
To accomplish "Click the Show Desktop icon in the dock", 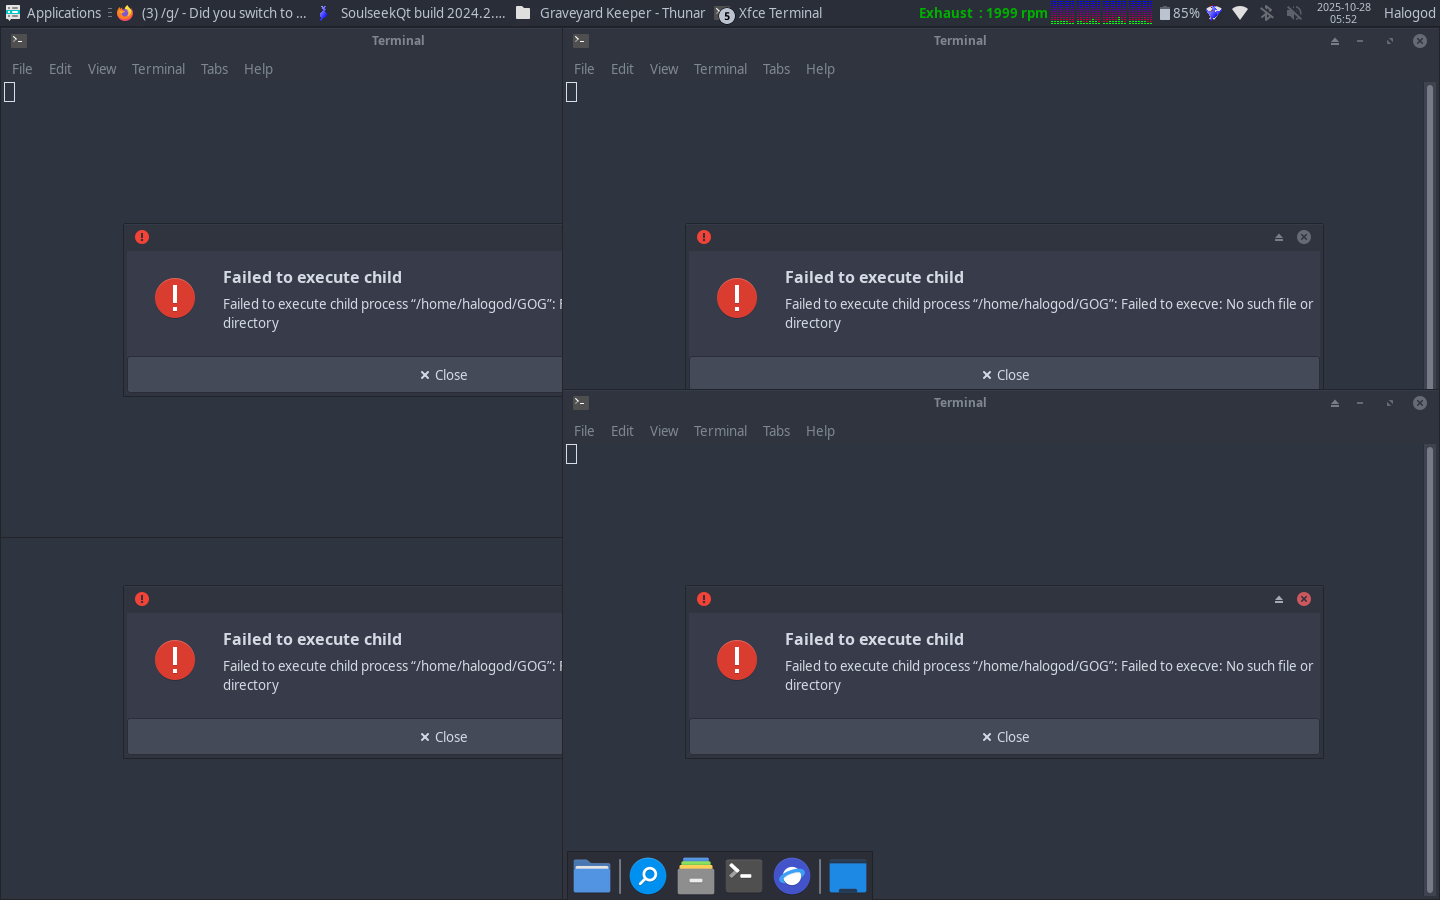I will click(848, 876).
